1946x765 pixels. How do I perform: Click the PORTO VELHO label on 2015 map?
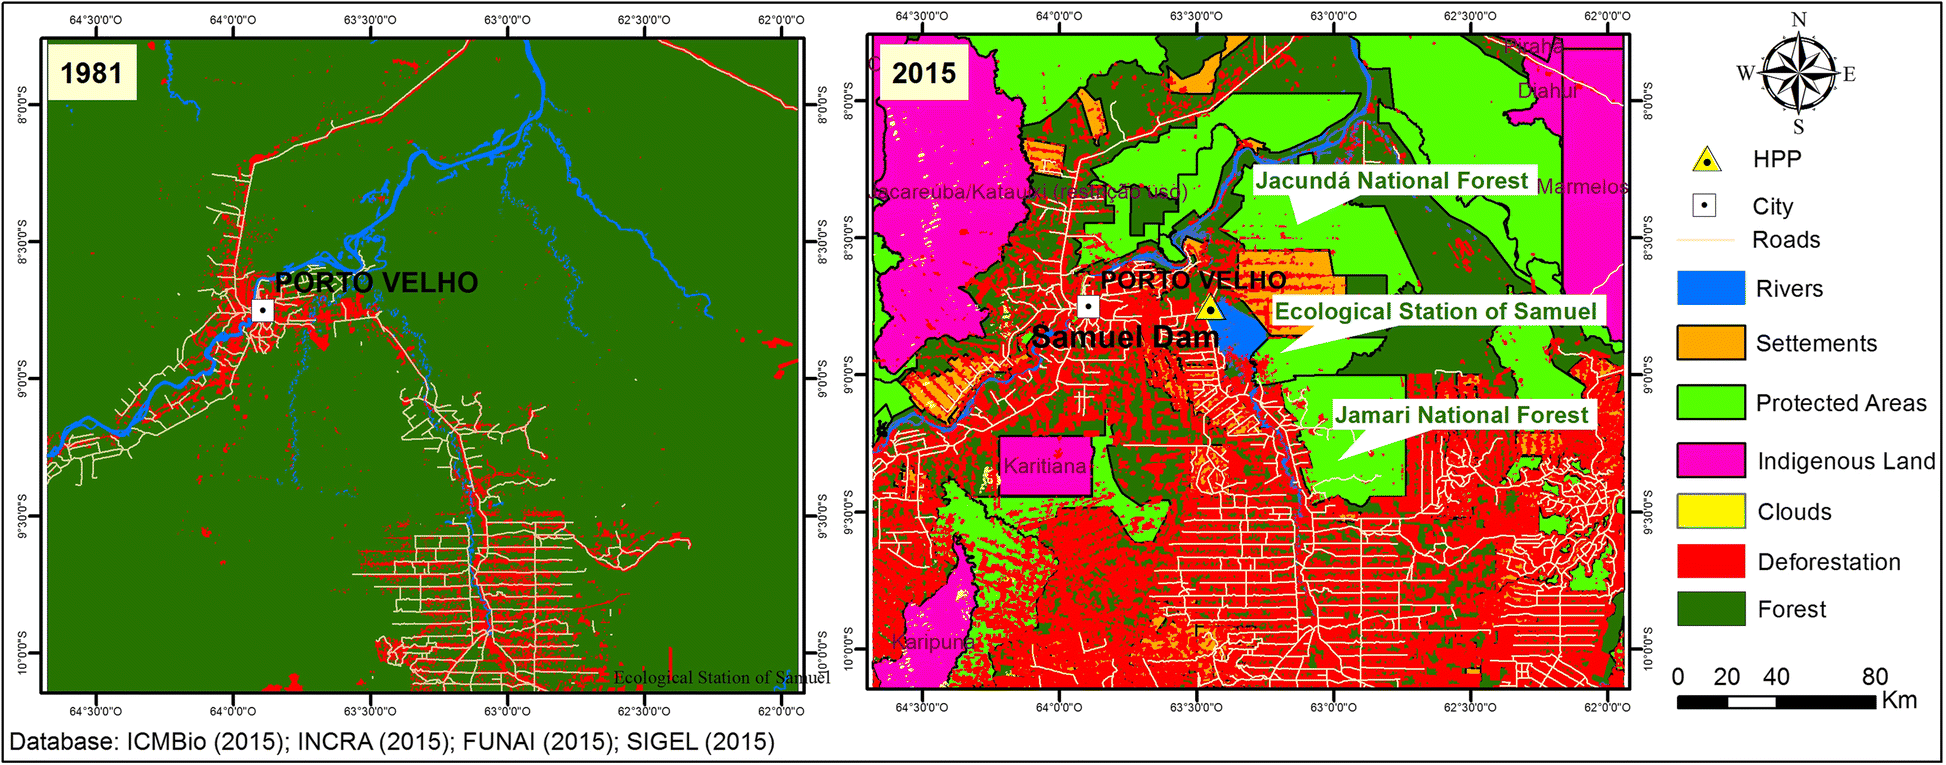pos(1193,280)
